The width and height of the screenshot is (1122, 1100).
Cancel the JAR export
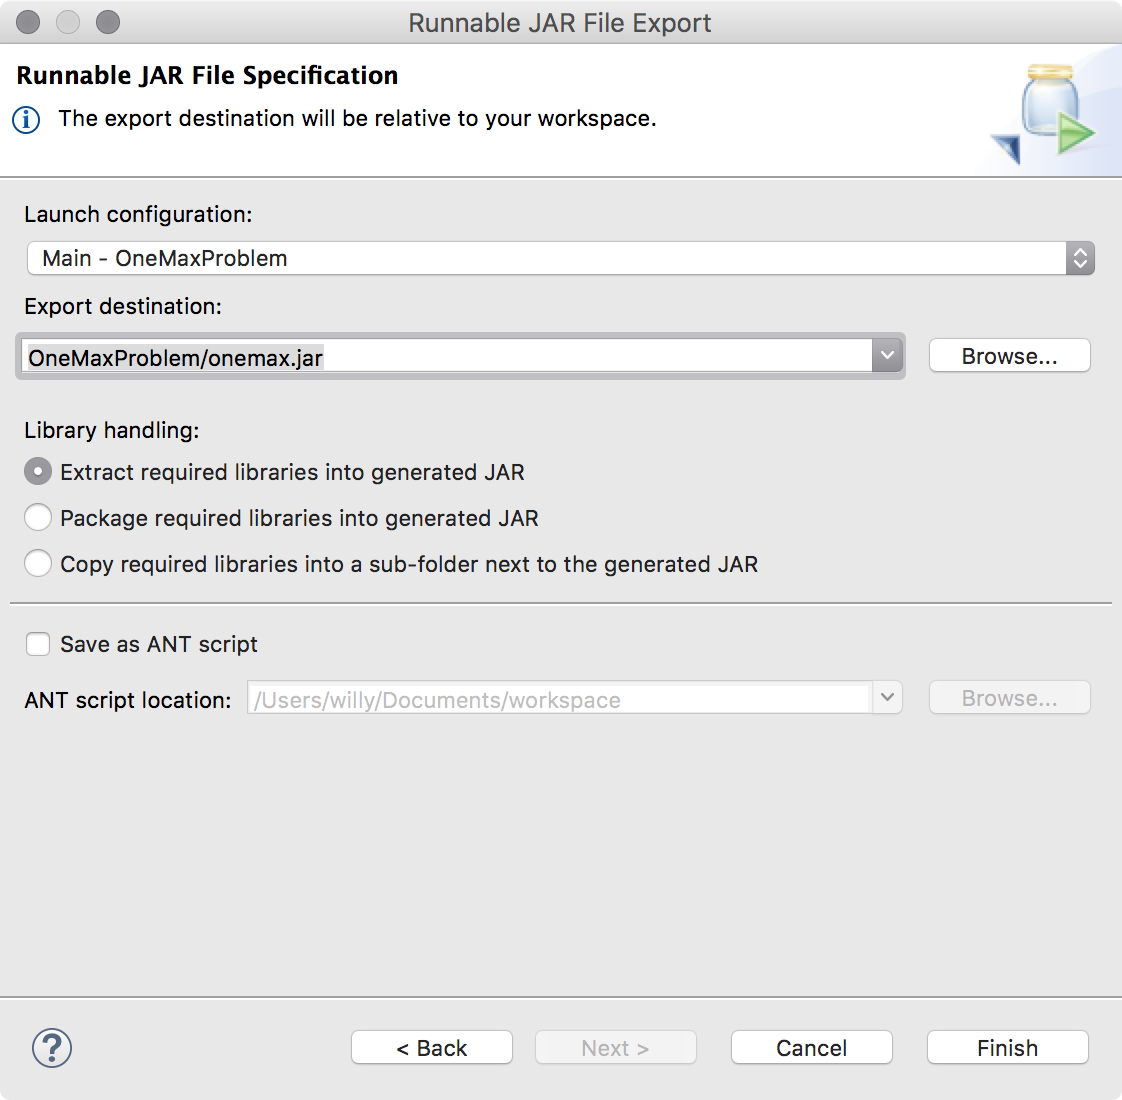[811, 1047]
